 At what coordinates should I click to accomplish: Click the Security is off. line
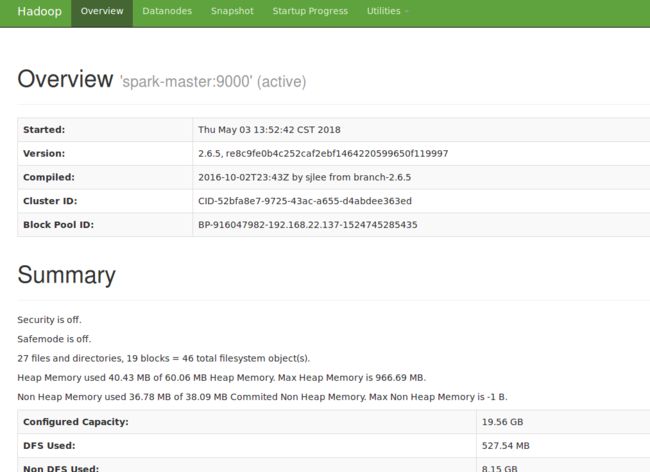point(49,320)
